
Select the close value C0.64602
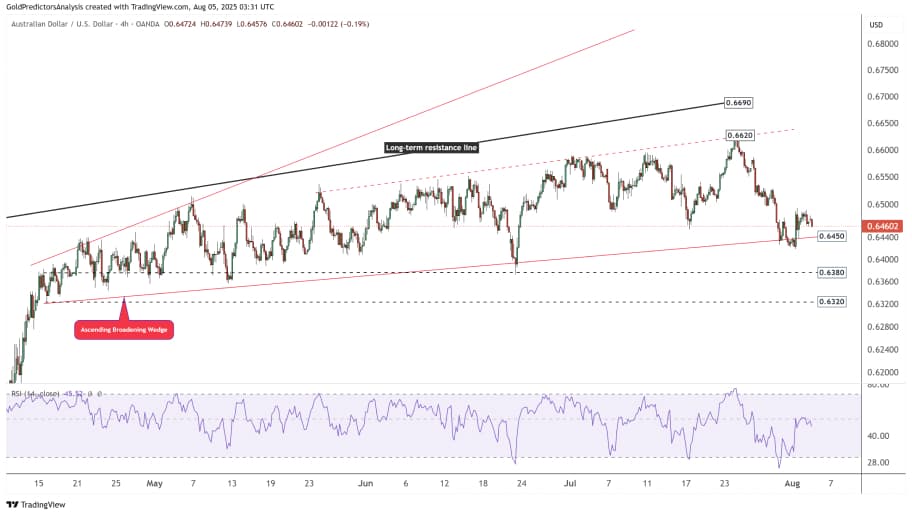pos(287,24)
